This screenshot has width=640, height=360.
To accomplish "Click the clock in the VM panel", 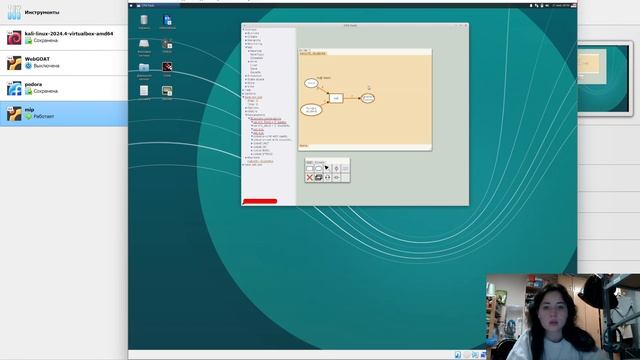I will (x=561, y=6).
